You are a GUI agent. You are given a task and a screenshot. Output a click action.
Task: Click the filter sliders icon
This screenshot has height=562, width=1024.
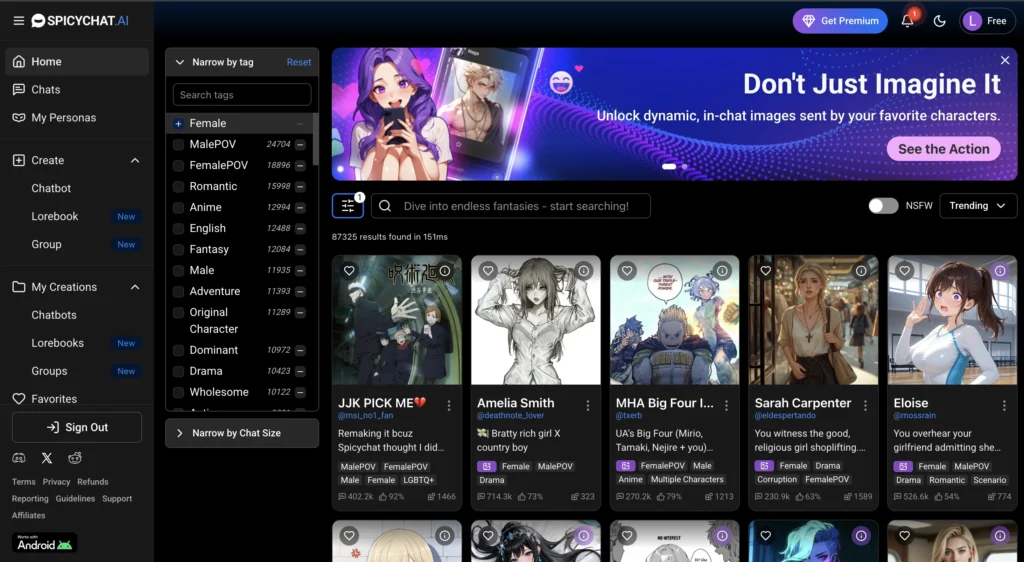pyautogui.click(x=347, y=206)
